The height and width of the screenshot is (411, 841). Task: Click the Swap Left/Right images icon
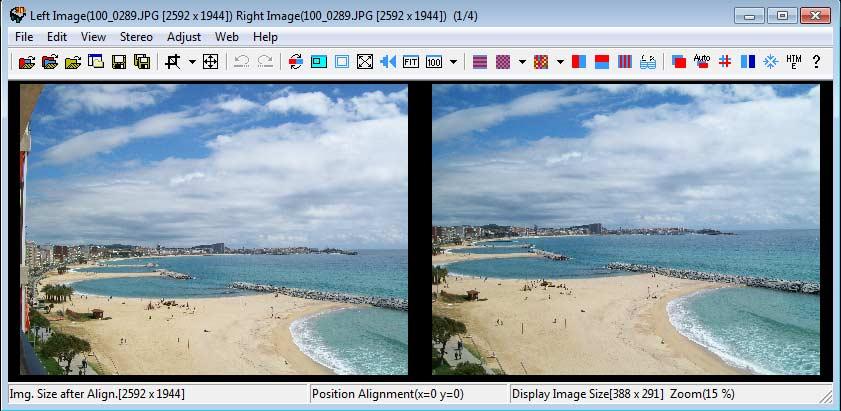(x=295, y=62)
